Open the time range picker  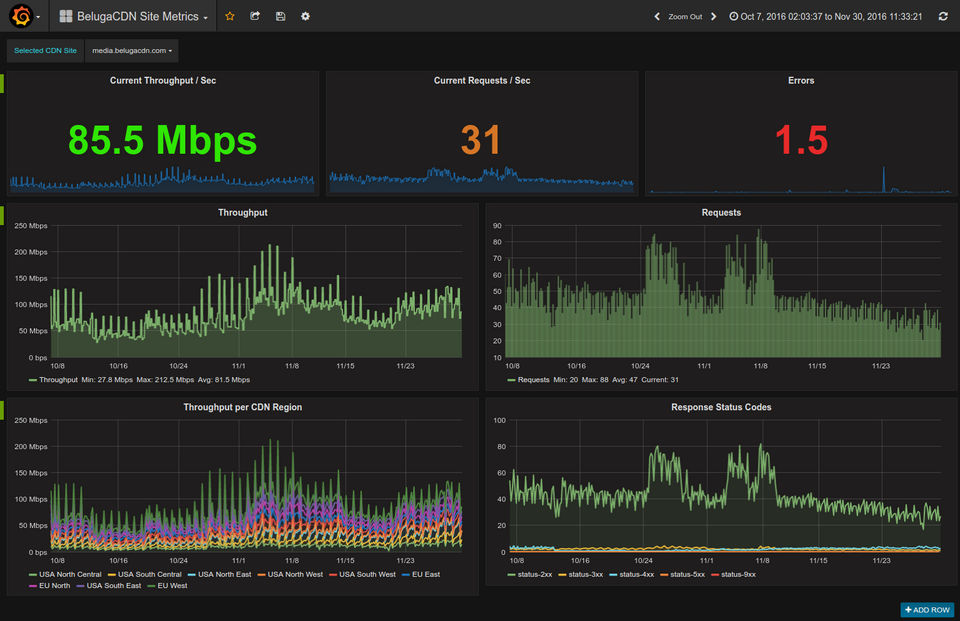pos(826,16)
